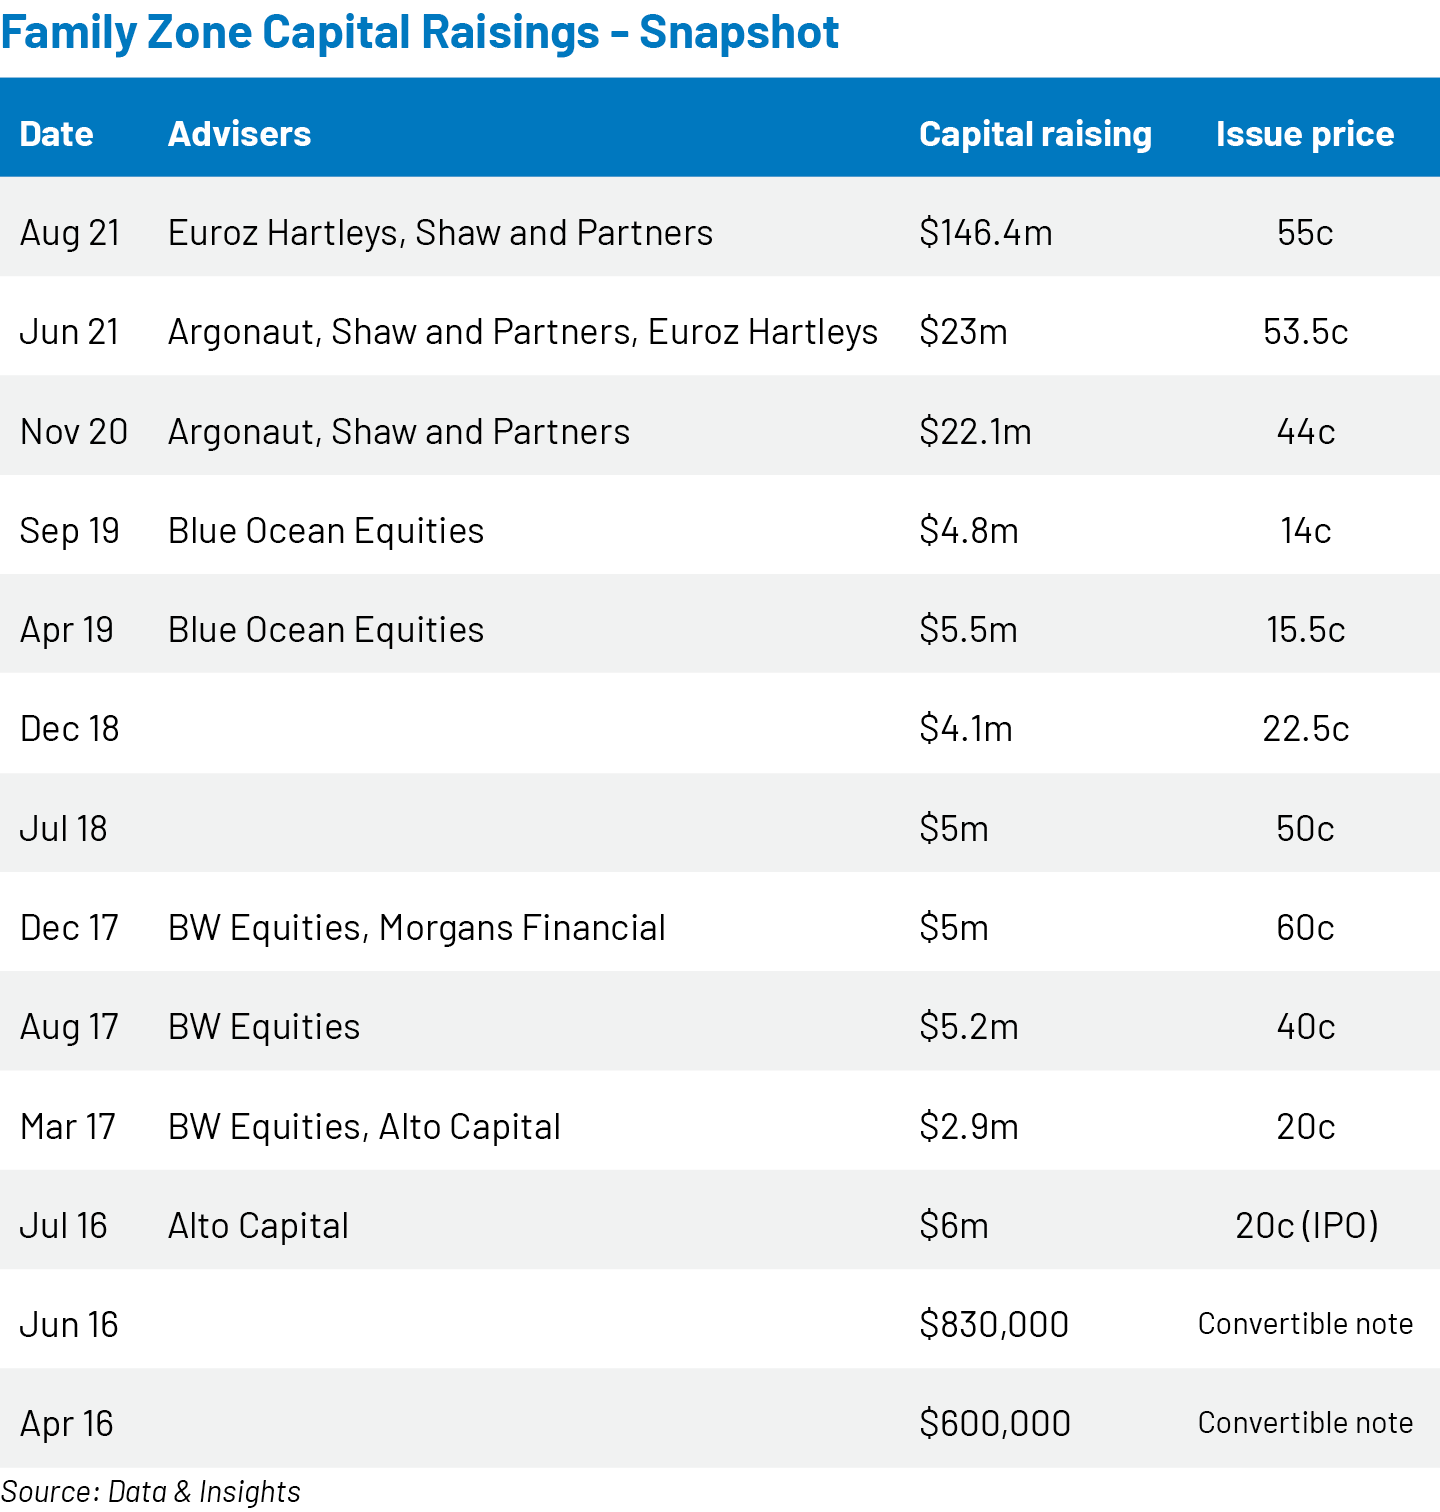Select the $5.2m raising amount
The image size is (1440, 1512).
[968, 1027]
